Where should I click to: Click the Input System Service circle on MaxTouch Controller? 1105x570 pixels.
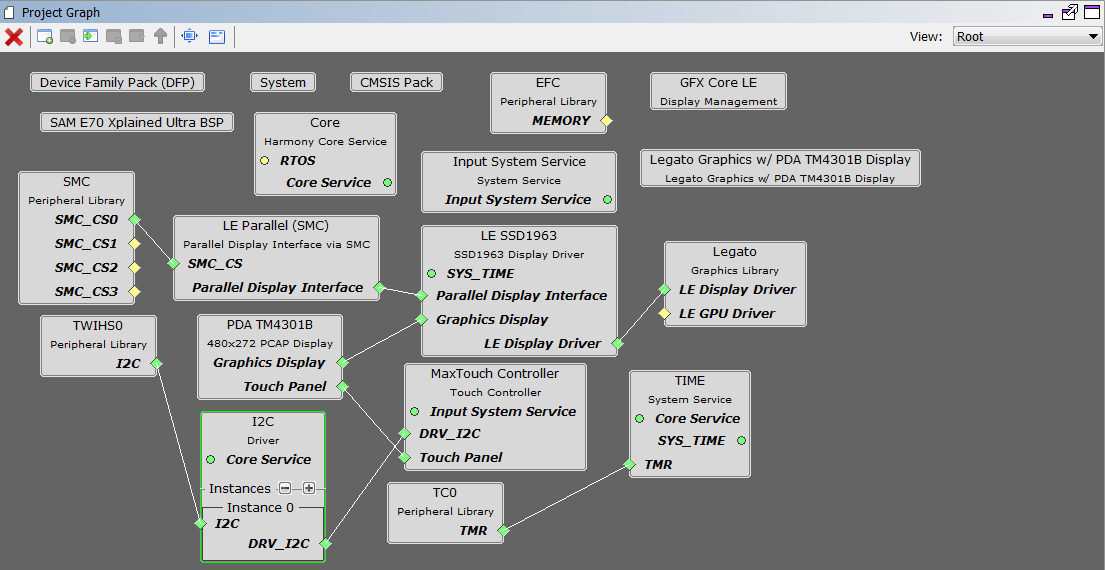point(414,411)
